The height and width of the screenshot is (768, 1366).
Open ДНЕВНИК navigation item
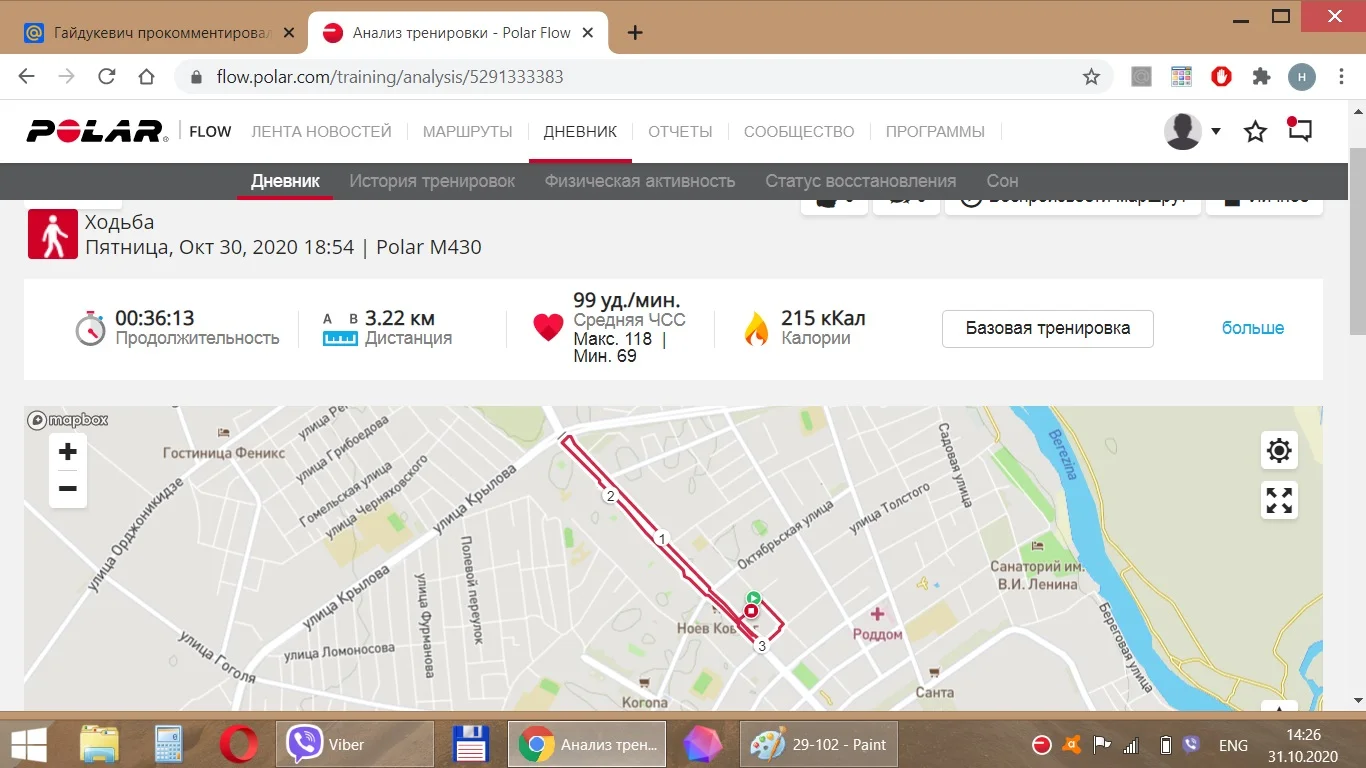pyautogui.click(x=580, y=131)
